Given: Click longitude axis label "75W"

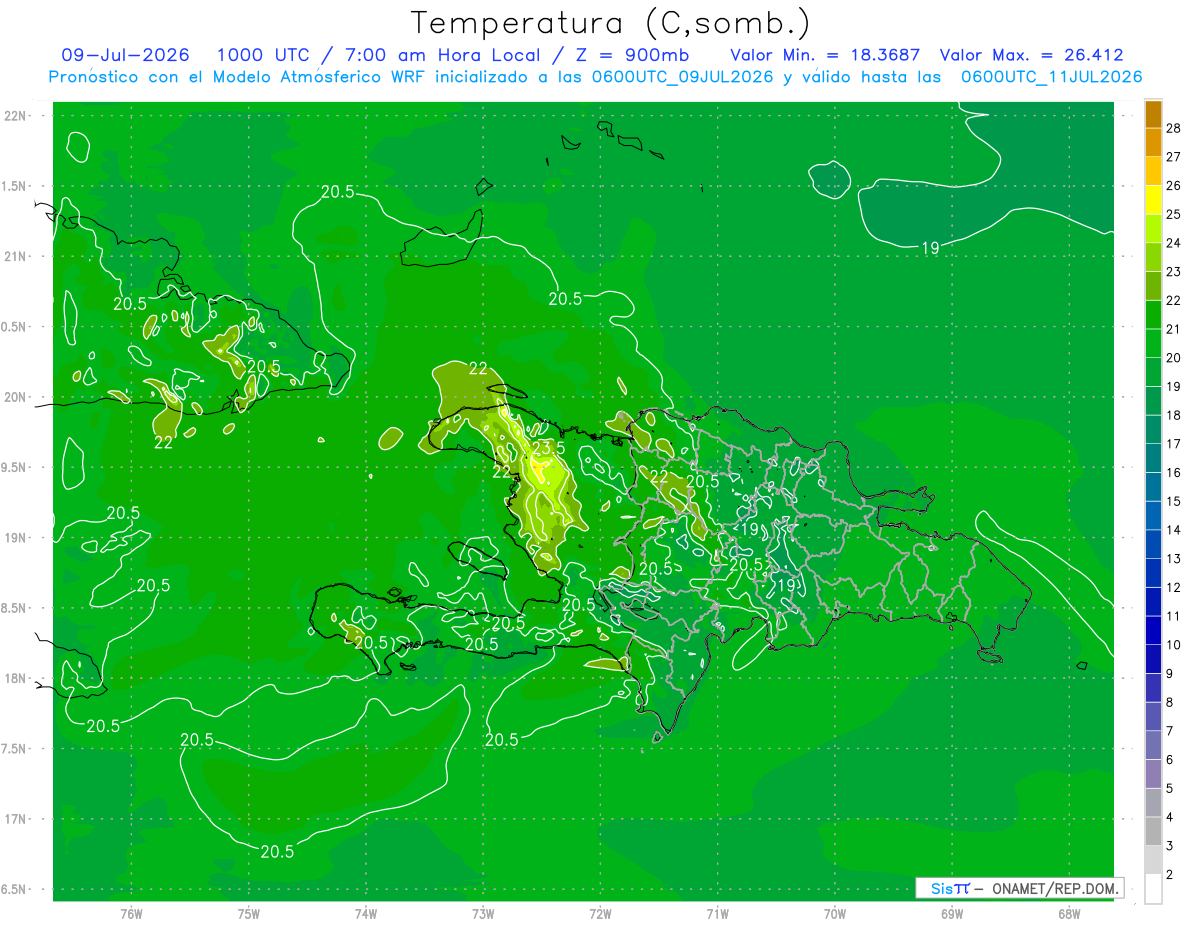Looking at the screenshot, I should pos(249,913).
